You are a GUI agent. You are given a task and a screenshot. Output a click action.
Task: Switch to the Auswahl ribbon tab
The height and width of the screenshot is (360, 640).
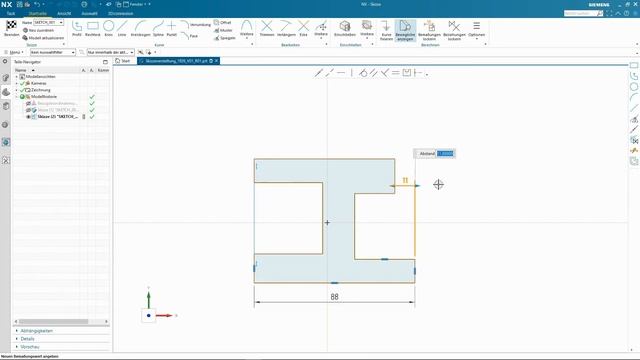point(89,13)
